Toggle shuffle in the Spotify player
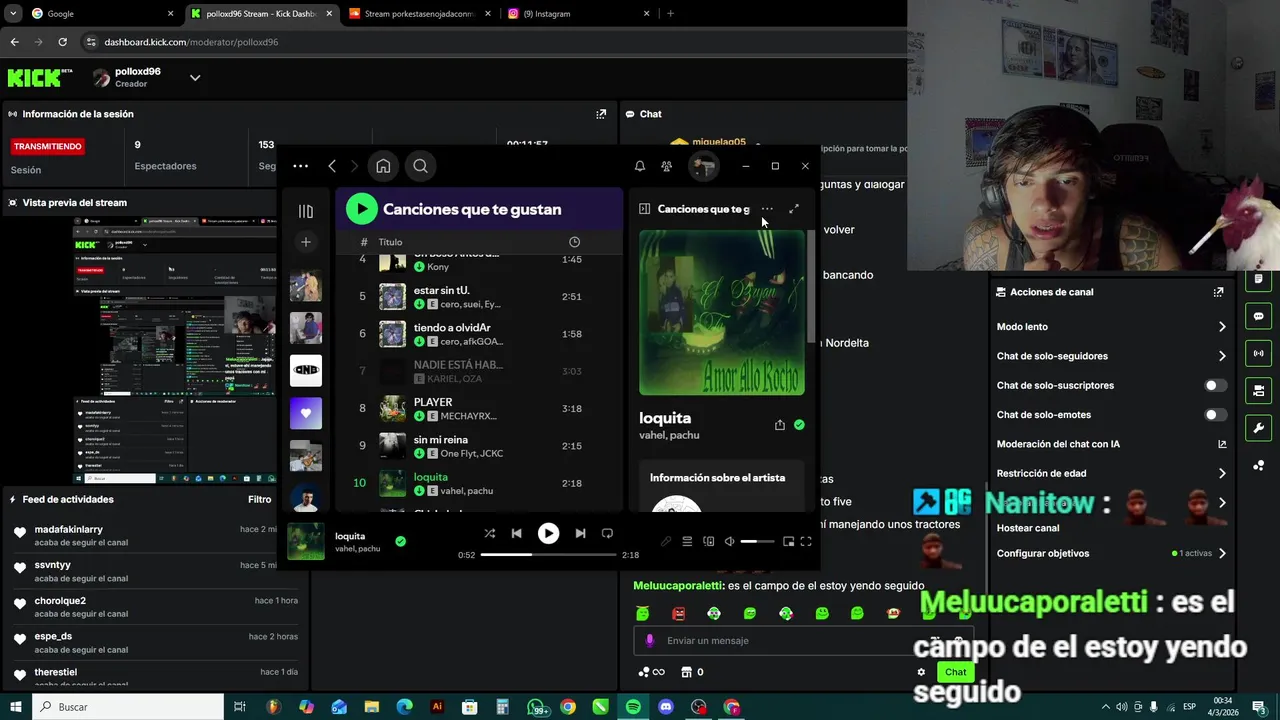 [x=489, y=534]
